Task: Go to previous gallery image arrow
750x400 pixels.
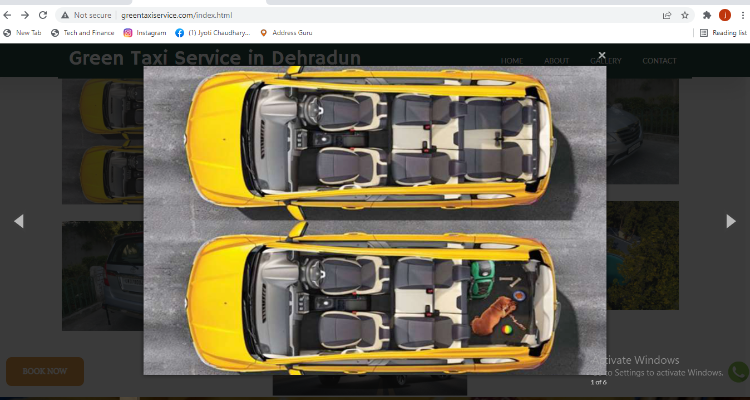Action: pyautogui.click(x=19, y=221)
